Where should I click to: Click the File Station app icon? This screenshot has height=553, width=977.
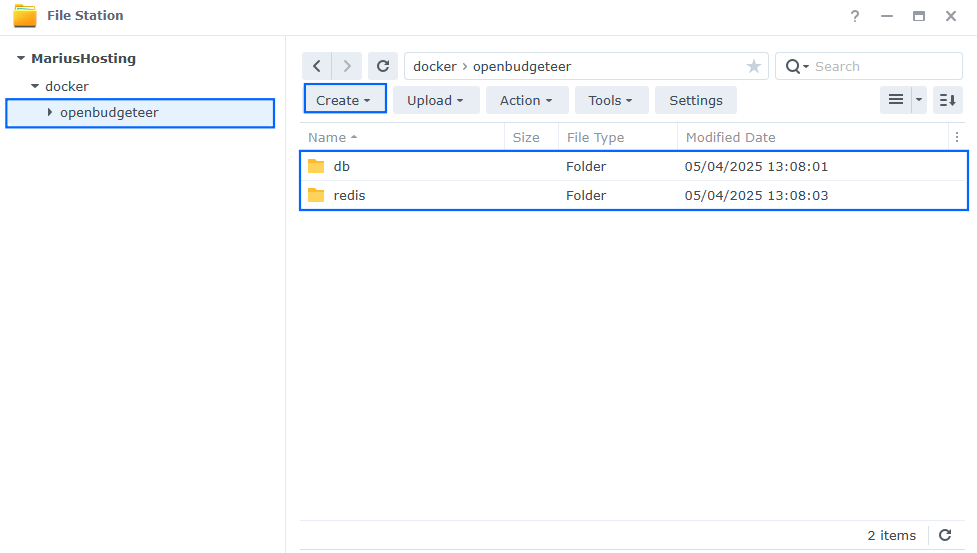tap(25, 16)
